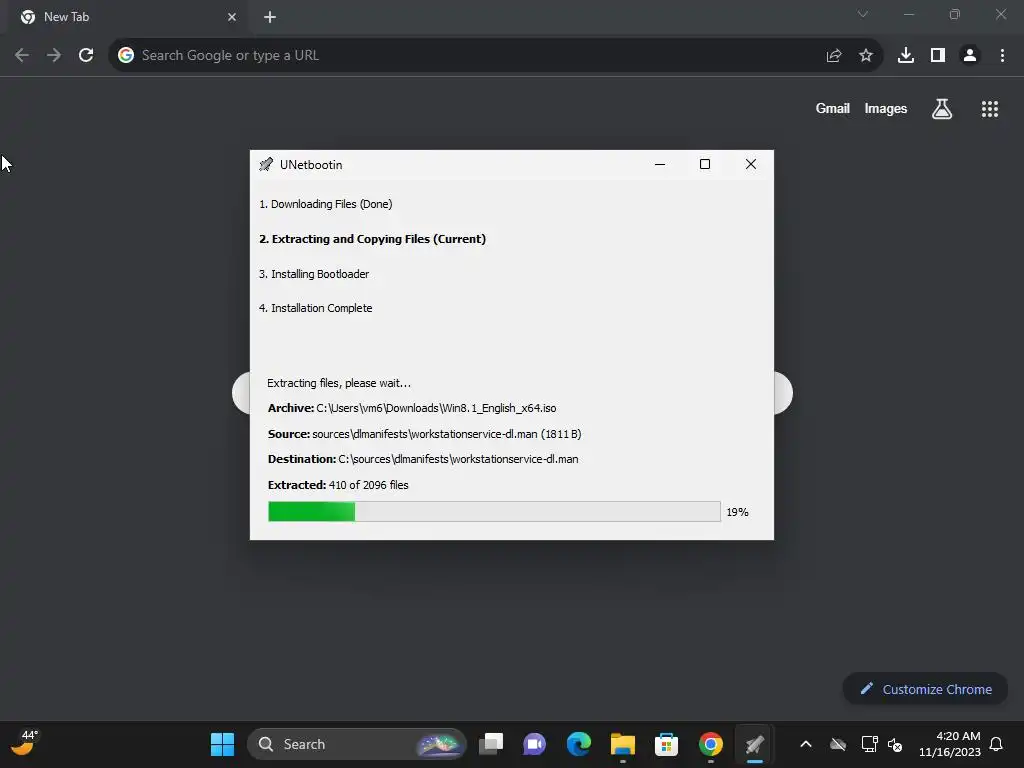
Task: Open the weather widget showing 44°
Action: pyautogui.click(x=25, y=743)
